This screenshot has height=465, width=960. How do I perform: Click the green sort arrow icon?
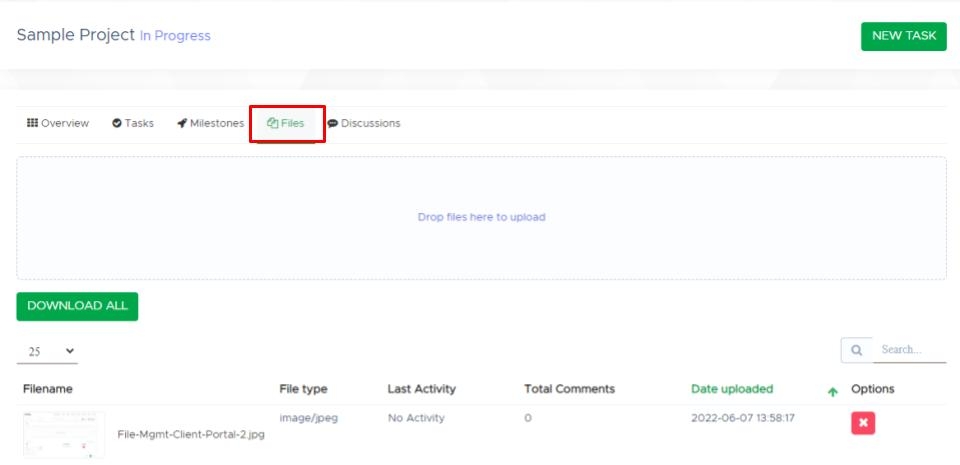click(832, 392)
